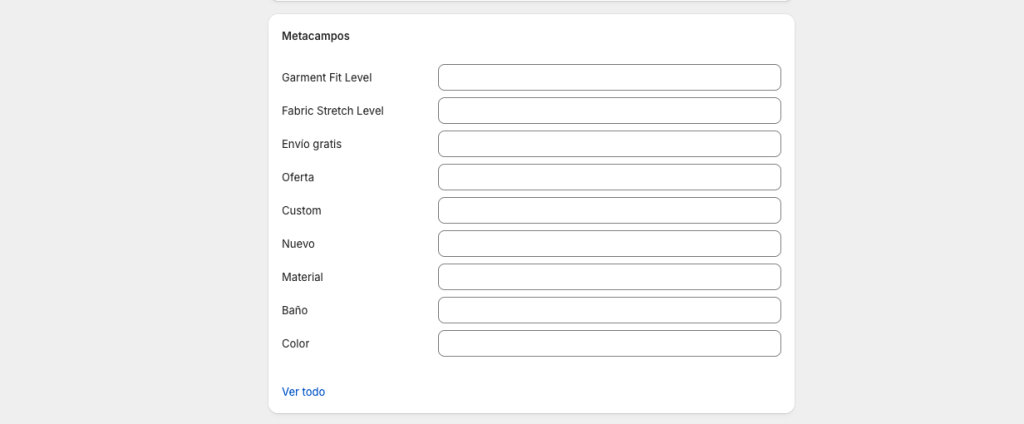Select the Envío gratis input field
Image resolution: width=1024 pixels, height=424 pixels.
point(609,144)
